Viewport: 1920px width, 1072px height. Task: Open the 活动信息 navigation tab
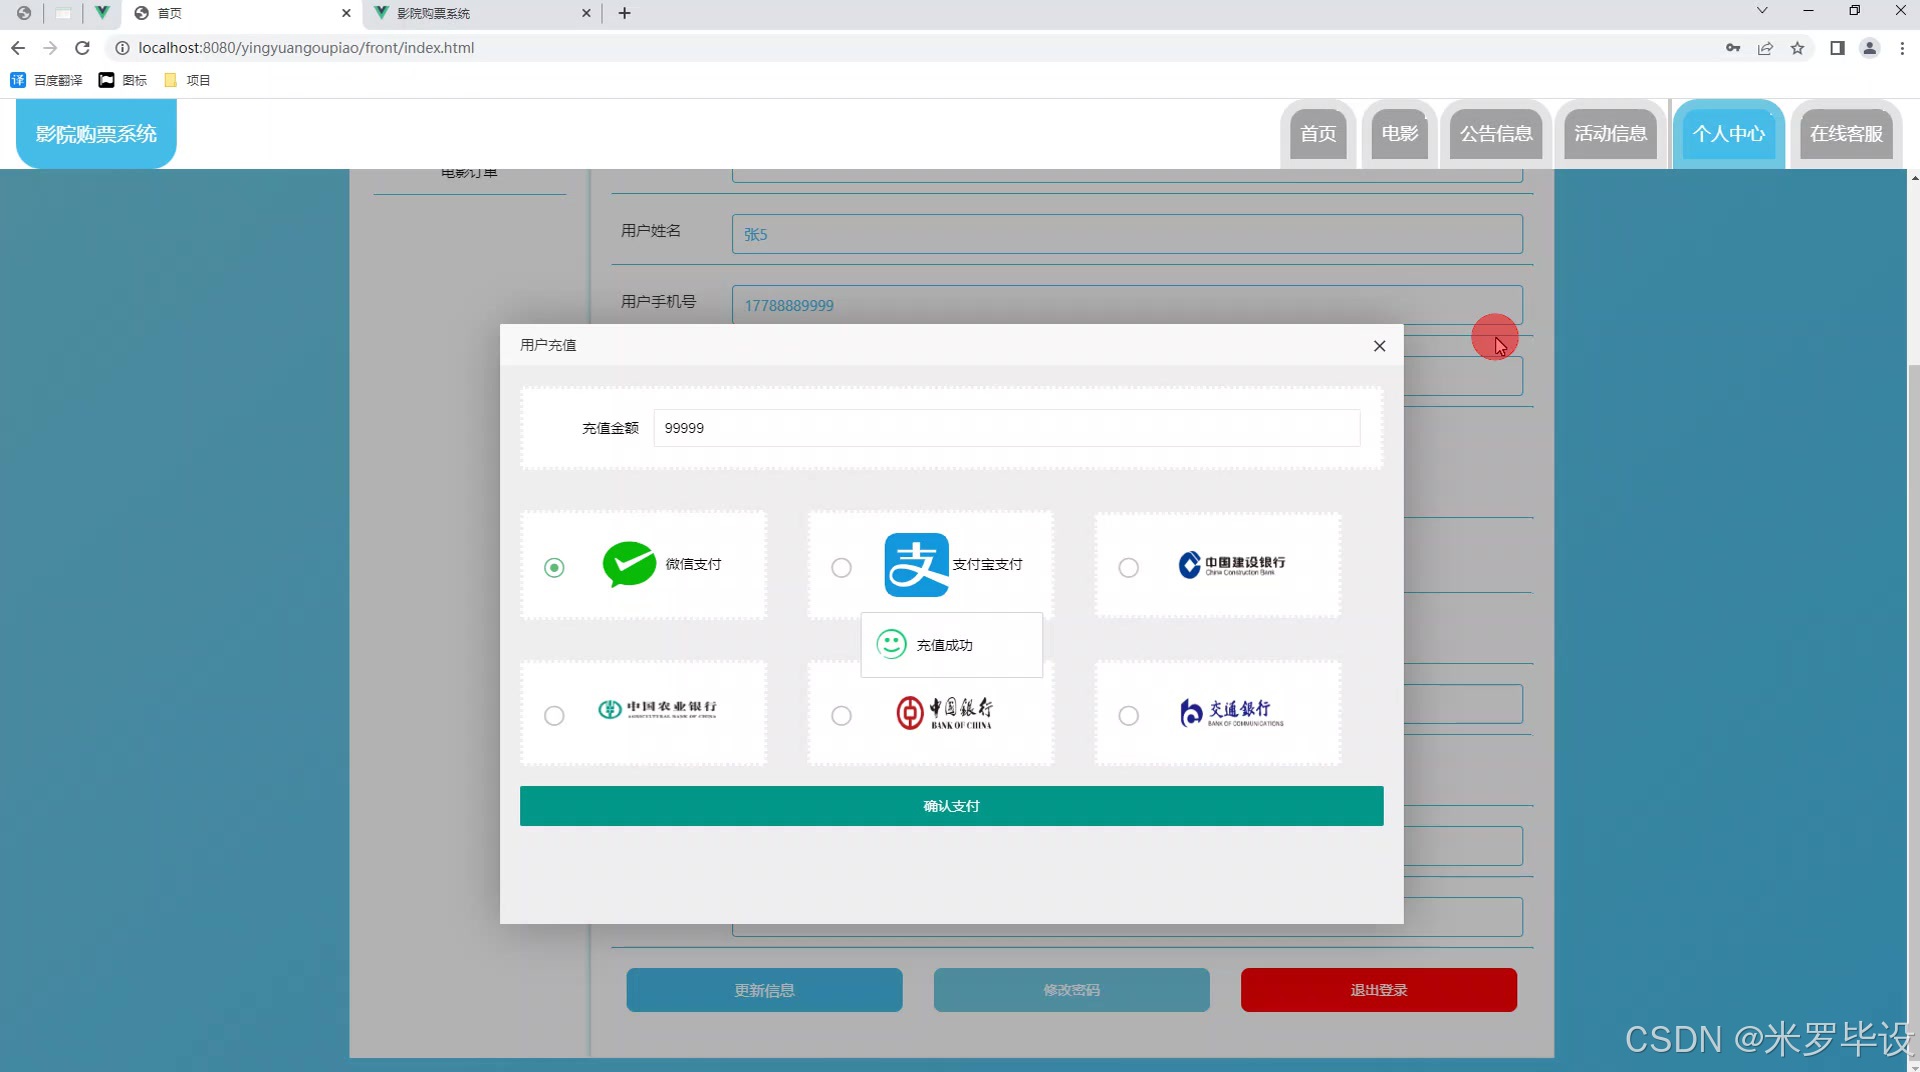[x=1610, y=134]
